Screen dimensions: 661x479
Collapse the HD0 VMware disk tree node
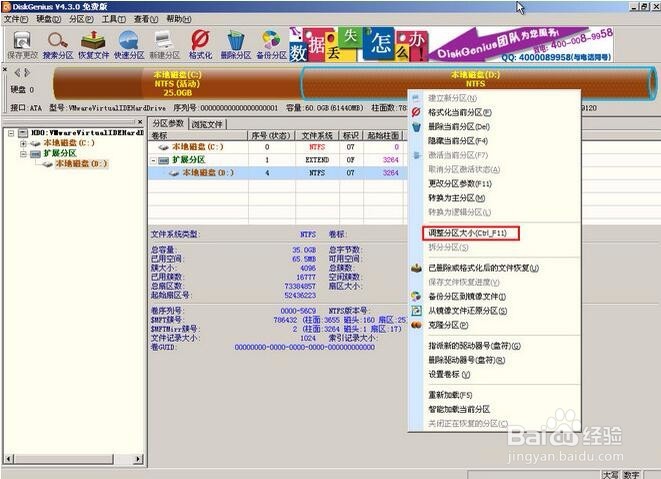pos(11,133)
